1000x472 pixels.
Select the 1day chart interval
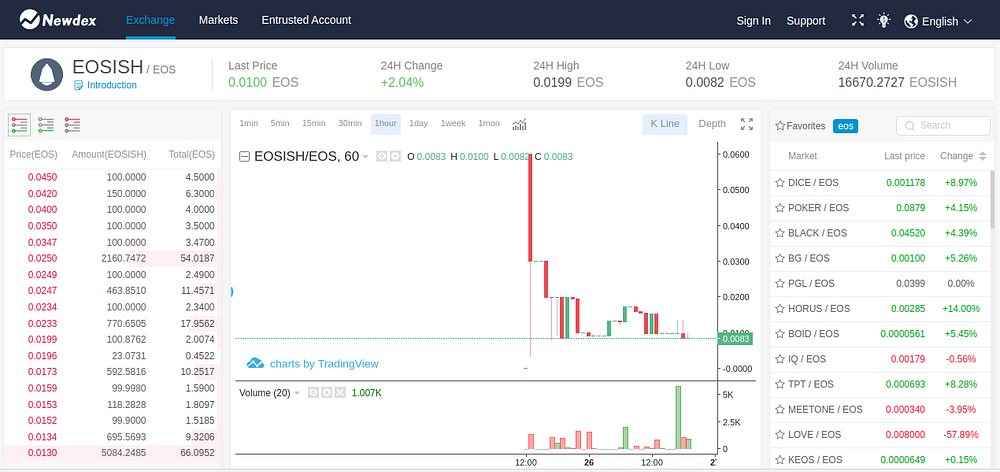418,123
